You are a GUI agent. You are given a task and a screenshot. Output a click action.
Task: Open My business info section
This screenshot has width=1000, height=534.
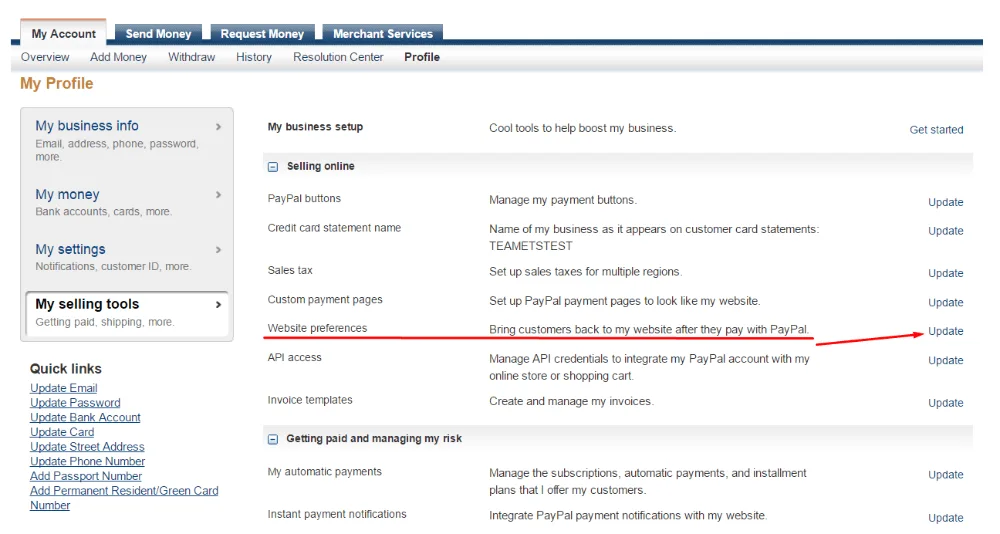tap(87, 126)
